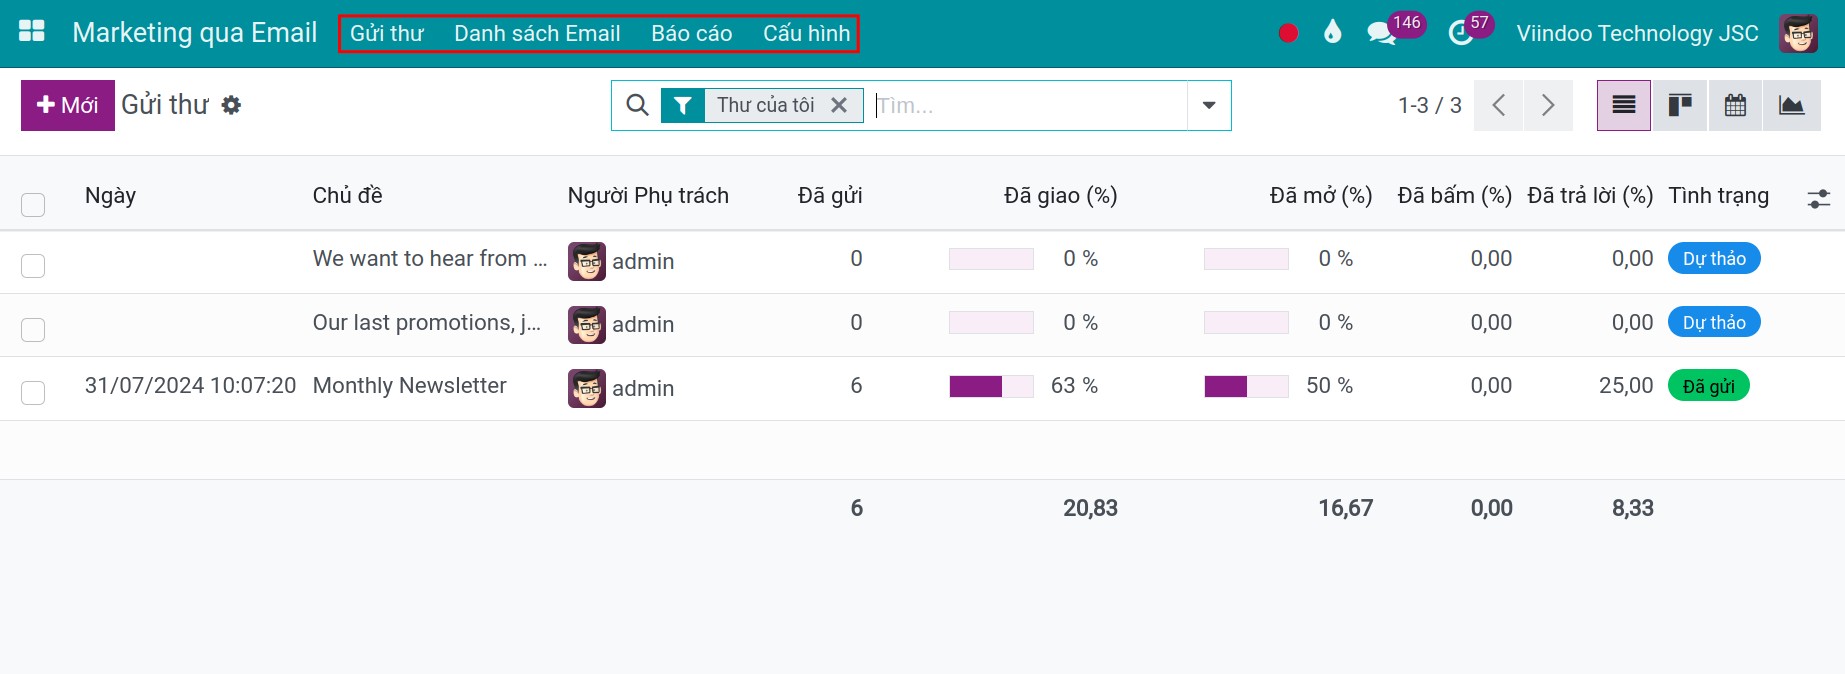Viewport: 1845px width, 674px height.
Task: Switch to list view
Action: (1624, 105)
